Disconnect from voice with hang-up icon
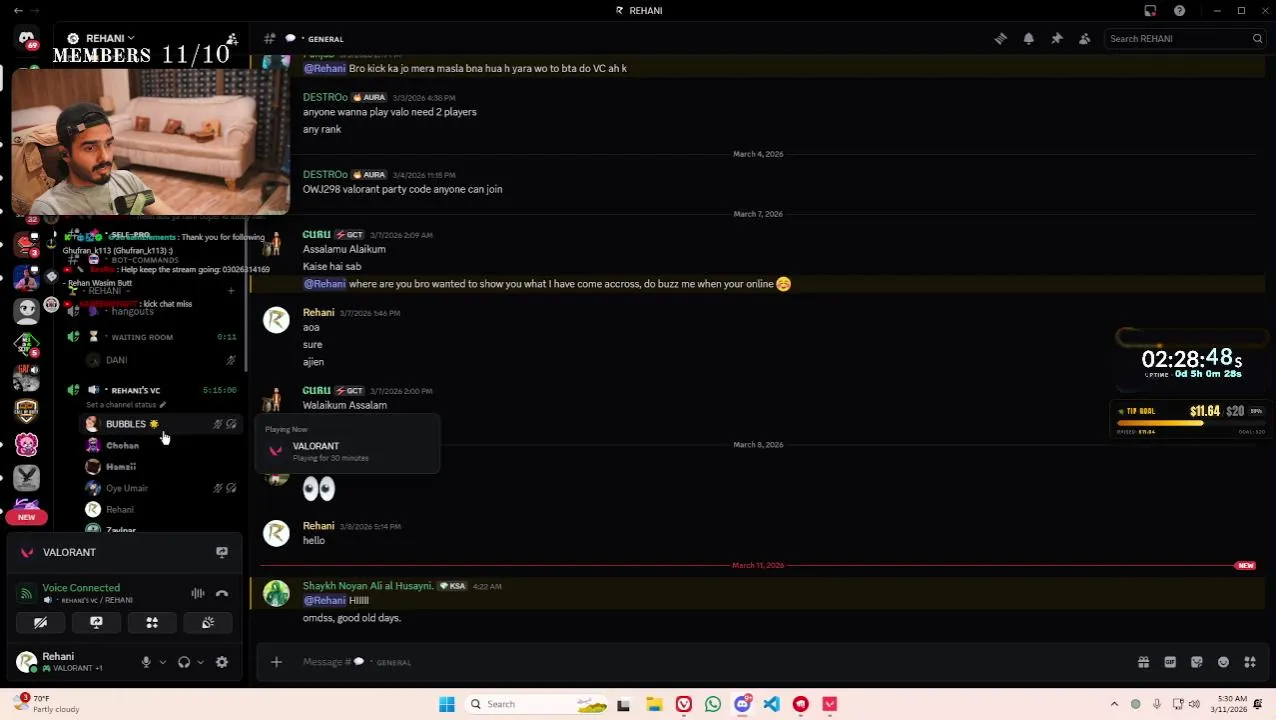 click(222, 594)
